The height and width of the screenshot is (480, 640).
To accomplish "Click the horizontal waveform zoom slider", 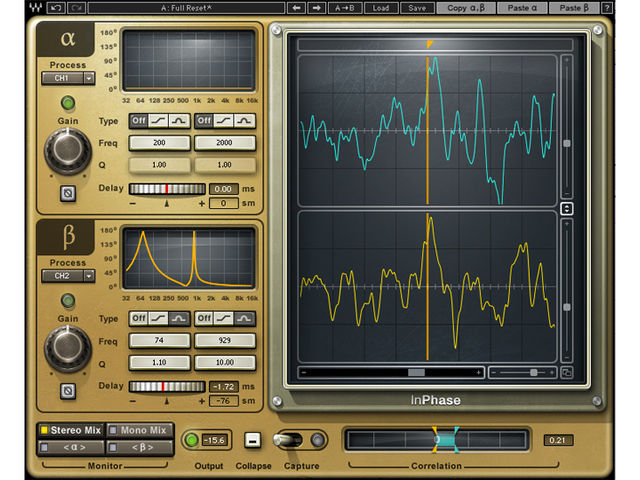I will [523, 372].
